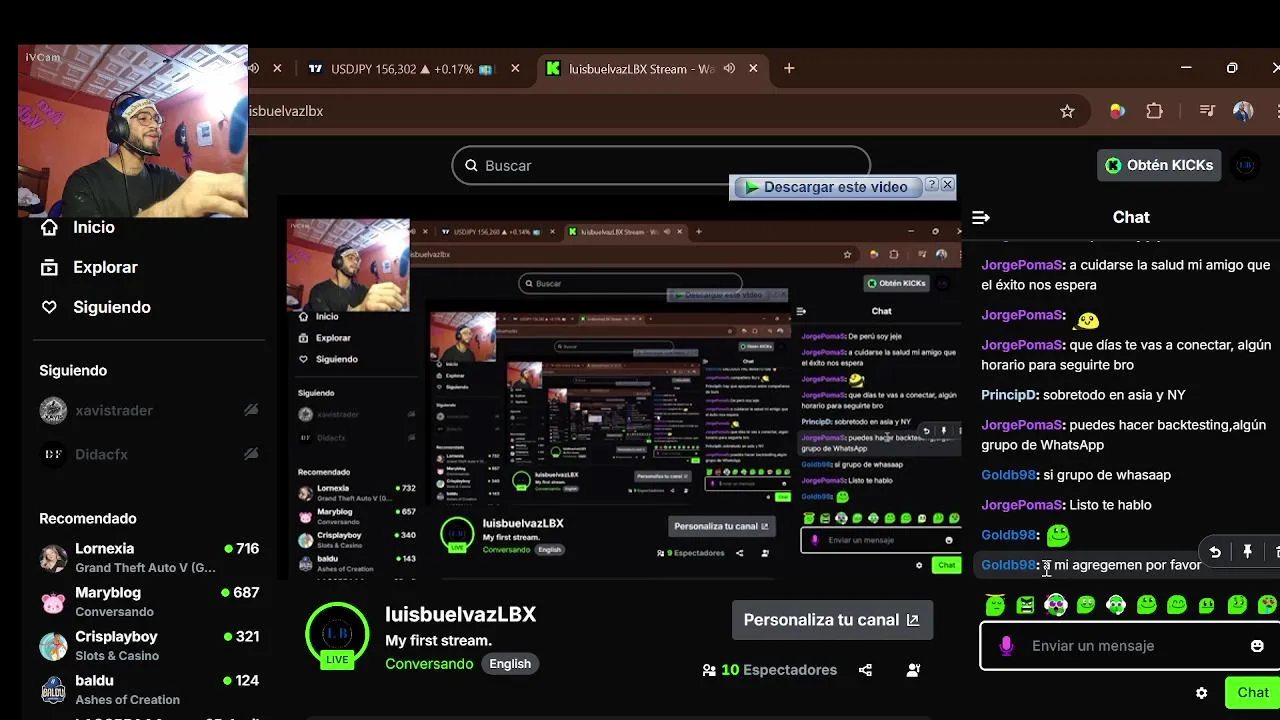Click username PrincipD in chat

[1010, 395]
